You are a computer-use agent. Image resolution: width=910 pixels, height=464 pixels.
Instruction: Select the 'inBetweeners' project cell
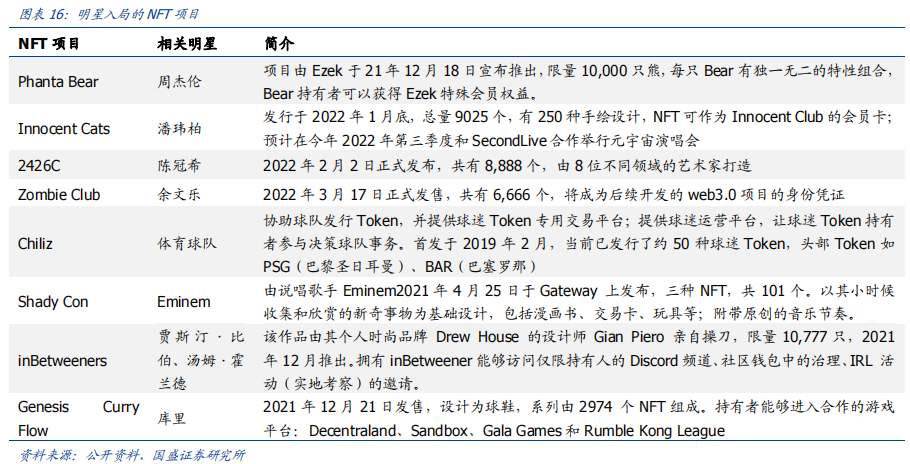[x=63, y=361]
